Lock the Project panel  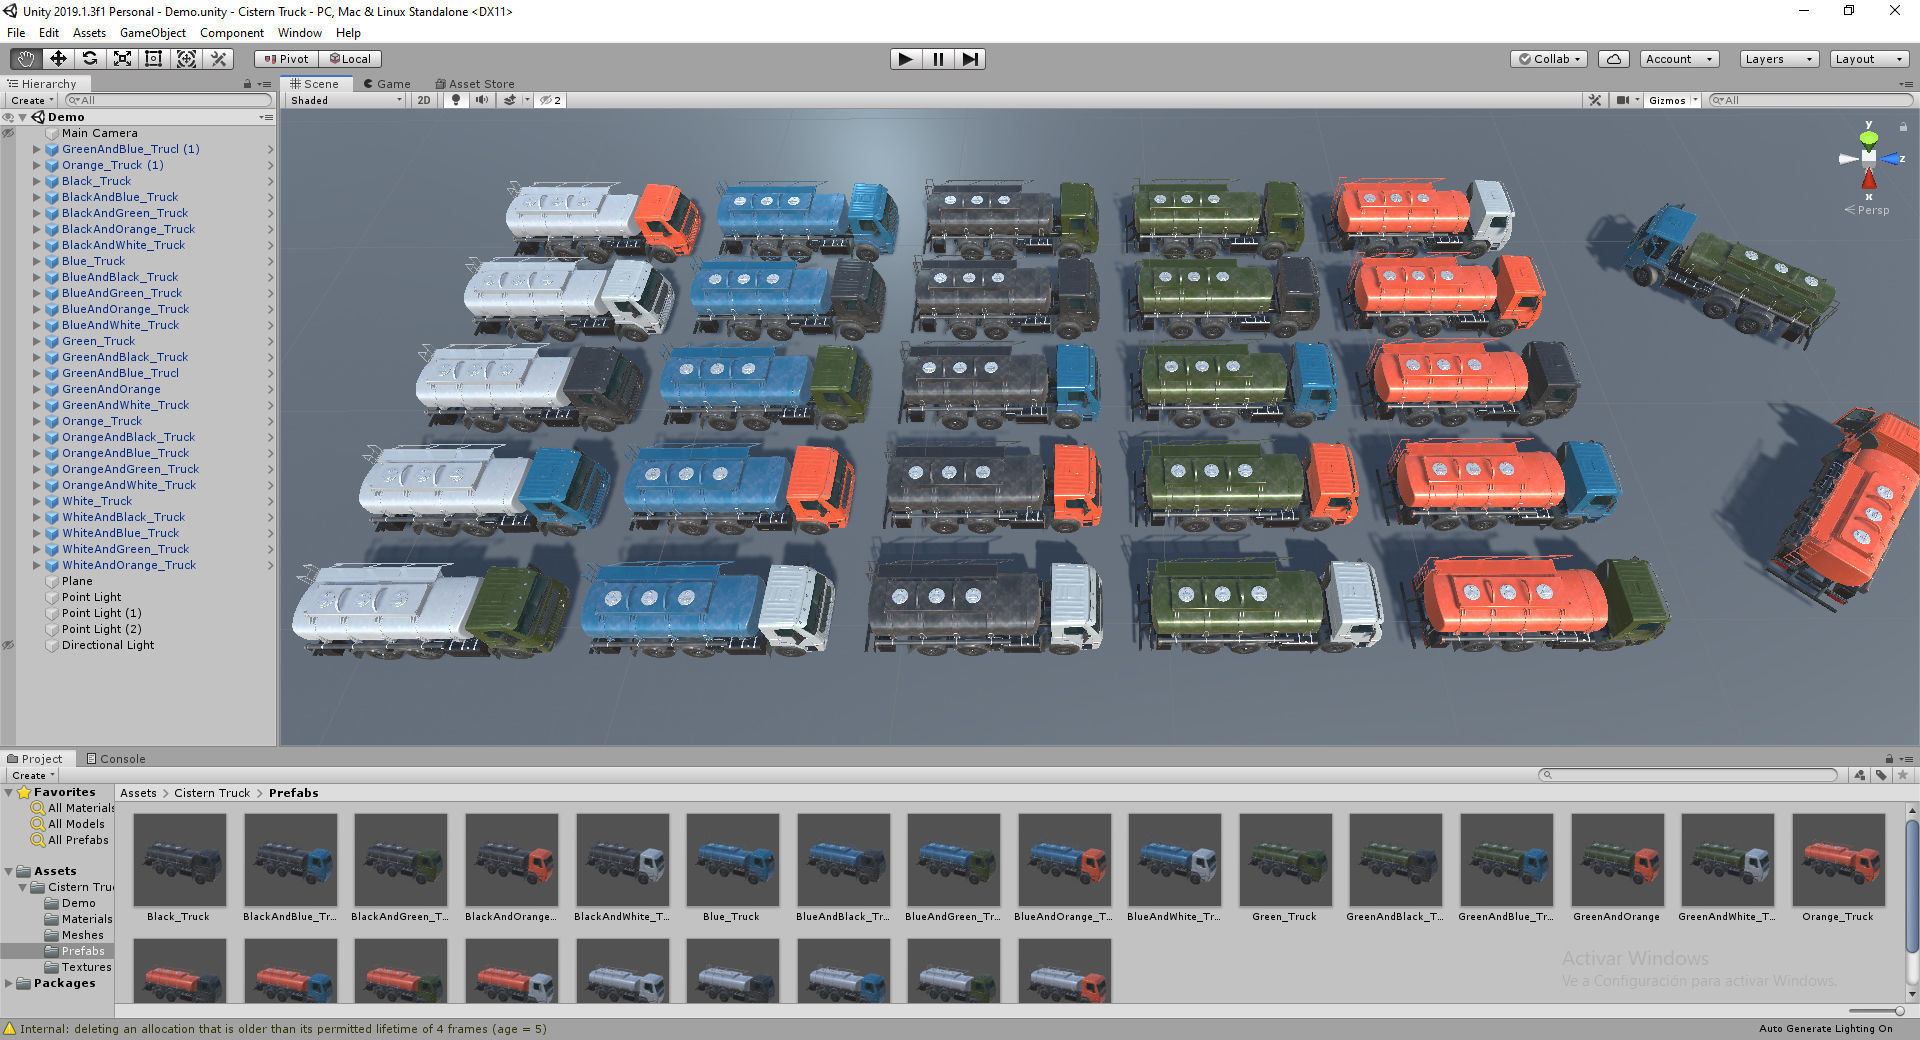coord(1889,759)
